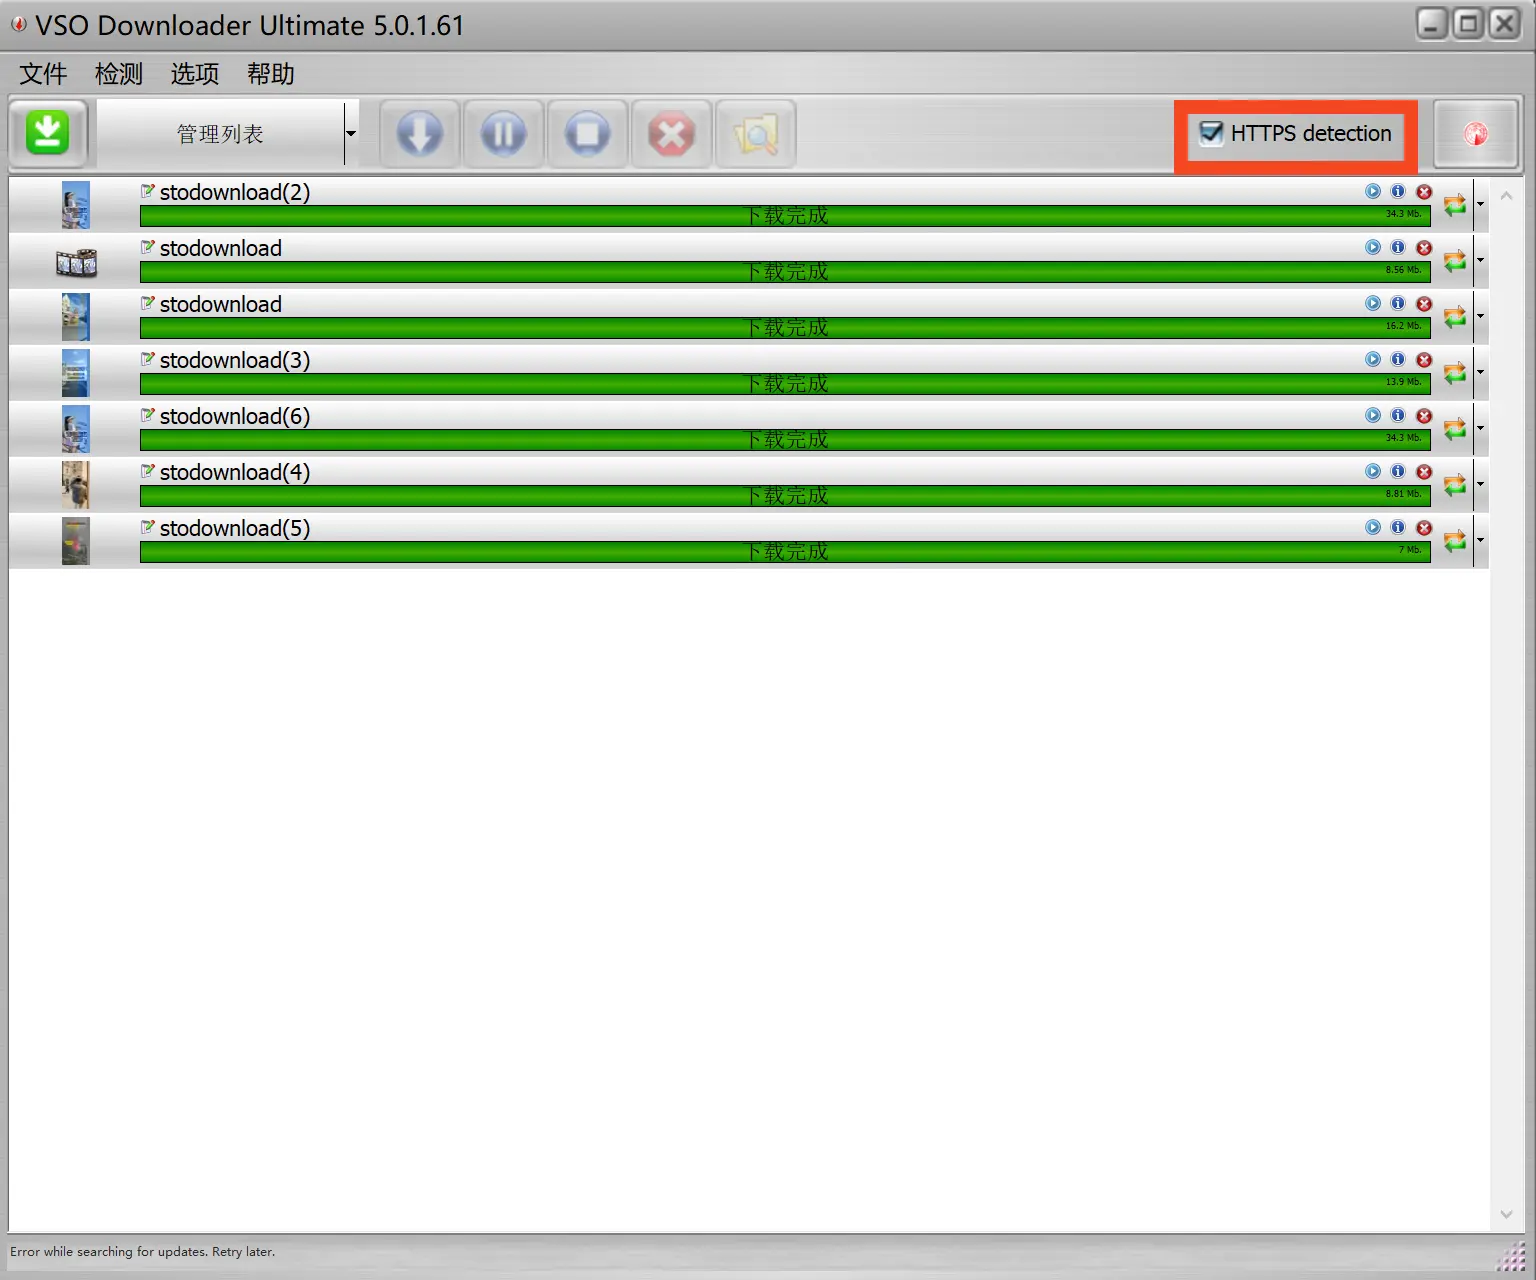Click the blue start download toolbar button

[x=420, y=133]
